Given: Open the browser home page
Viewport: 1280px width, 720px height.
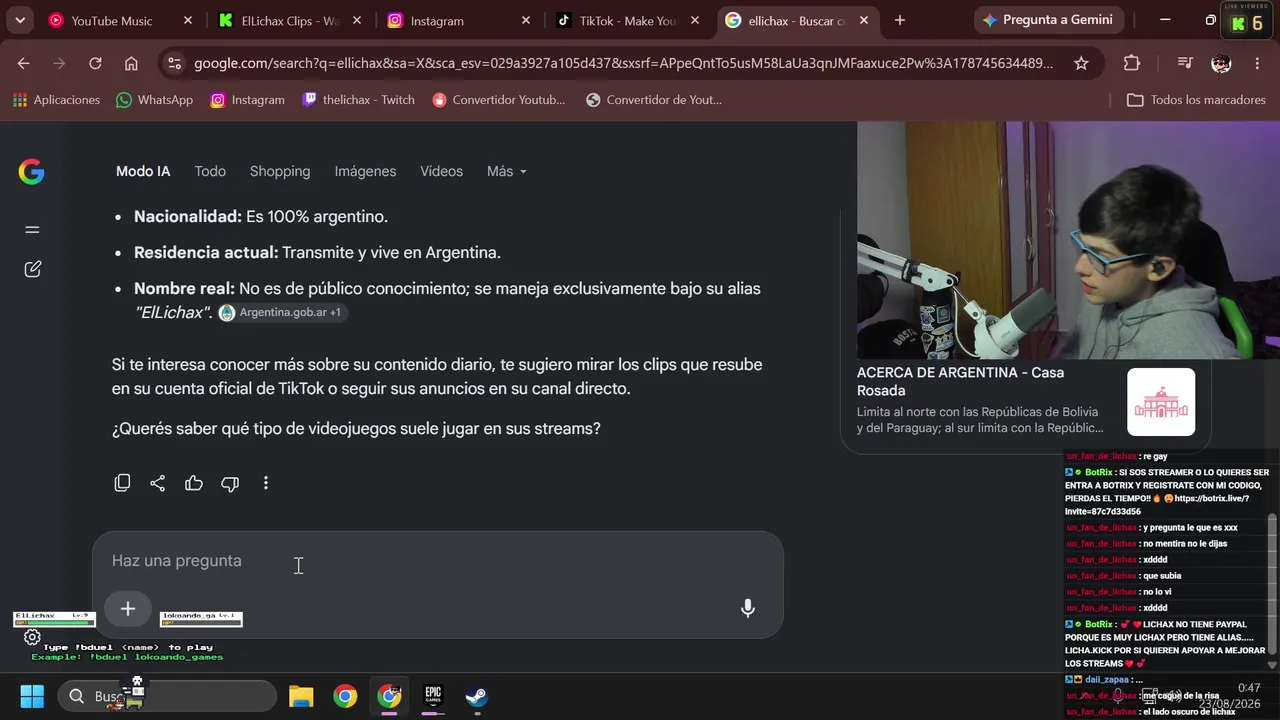Looking at the screenshot, I should coord(131,63).
